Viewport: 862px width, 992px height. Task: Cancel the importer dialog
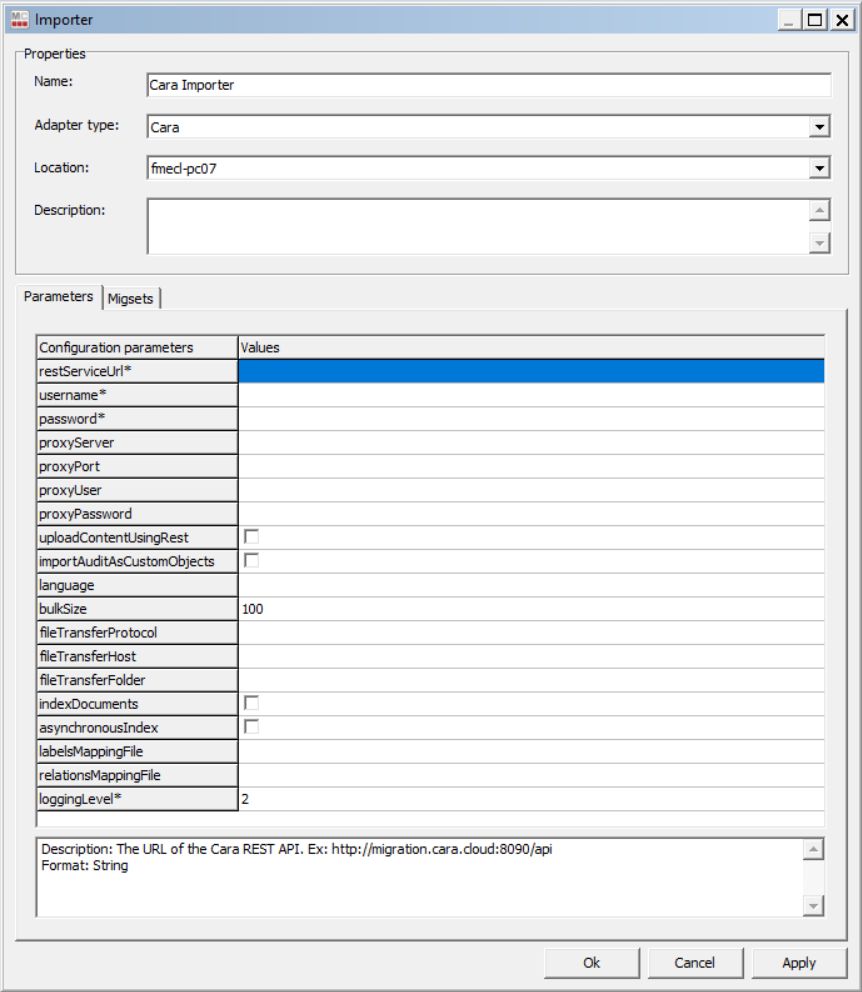694,963
